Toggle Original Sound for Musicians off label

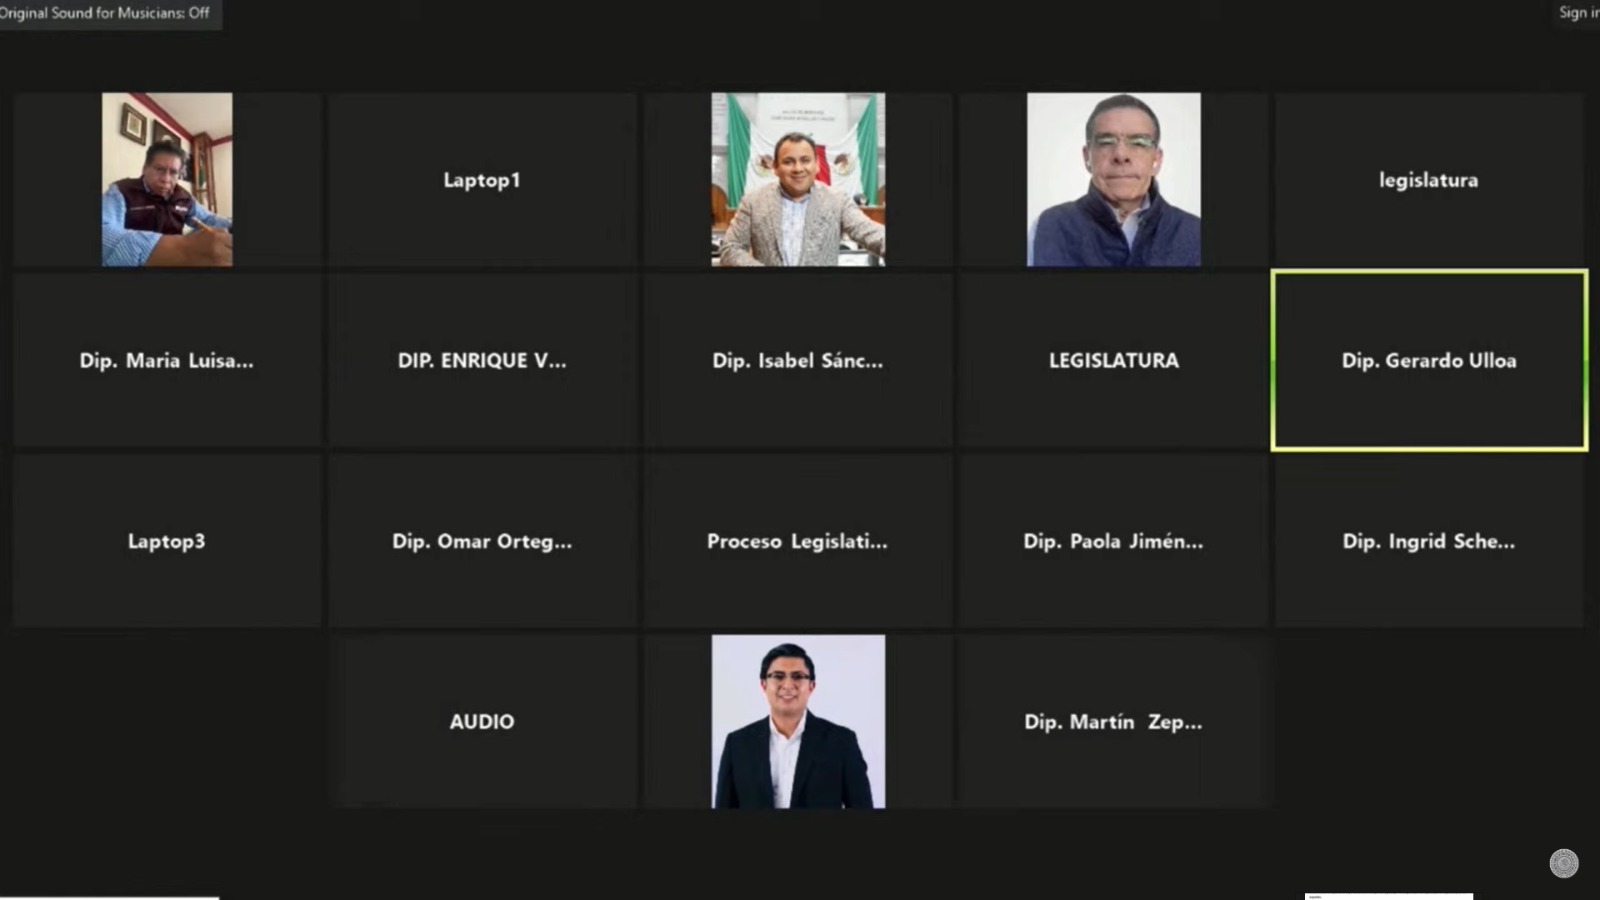[x=106, y=13]
